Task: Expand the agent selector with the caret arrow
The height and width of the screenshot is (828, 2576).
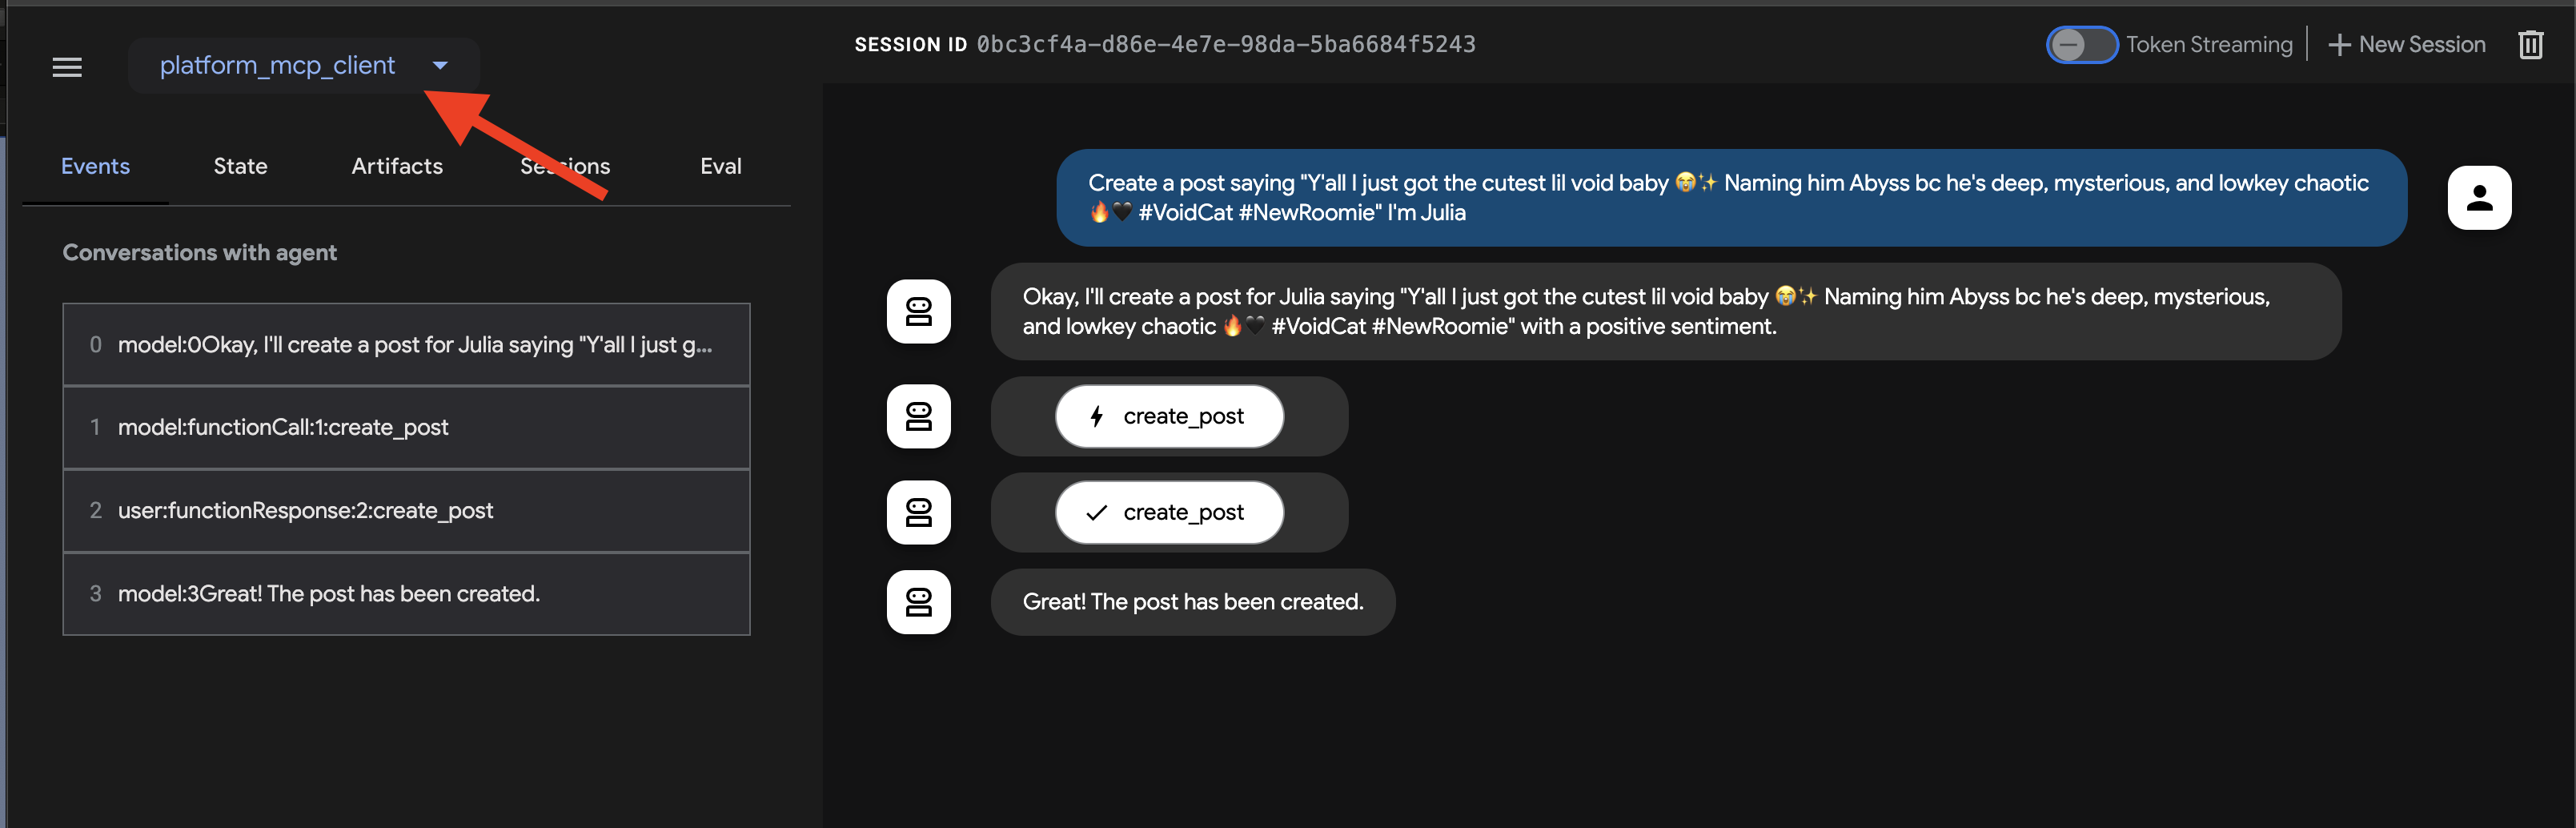Action: (x=441, y=65)
